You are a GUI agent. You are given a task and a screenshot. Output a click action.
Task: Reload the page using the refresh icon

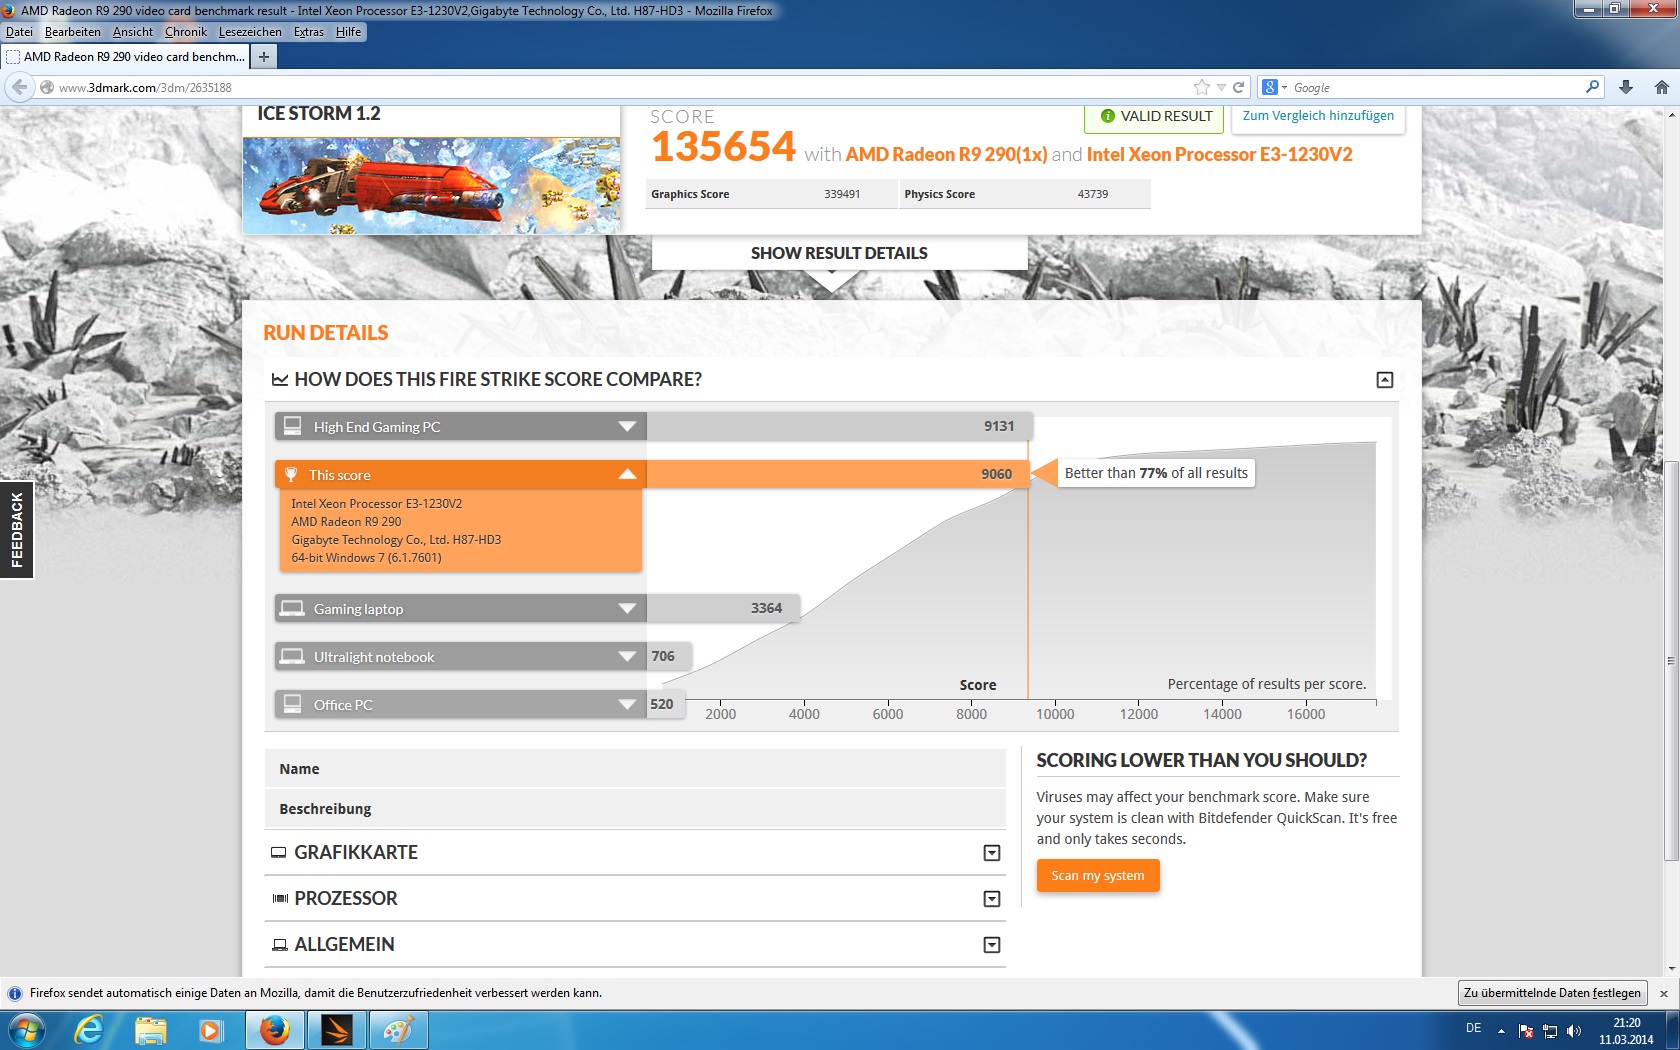pos(1238,87)
